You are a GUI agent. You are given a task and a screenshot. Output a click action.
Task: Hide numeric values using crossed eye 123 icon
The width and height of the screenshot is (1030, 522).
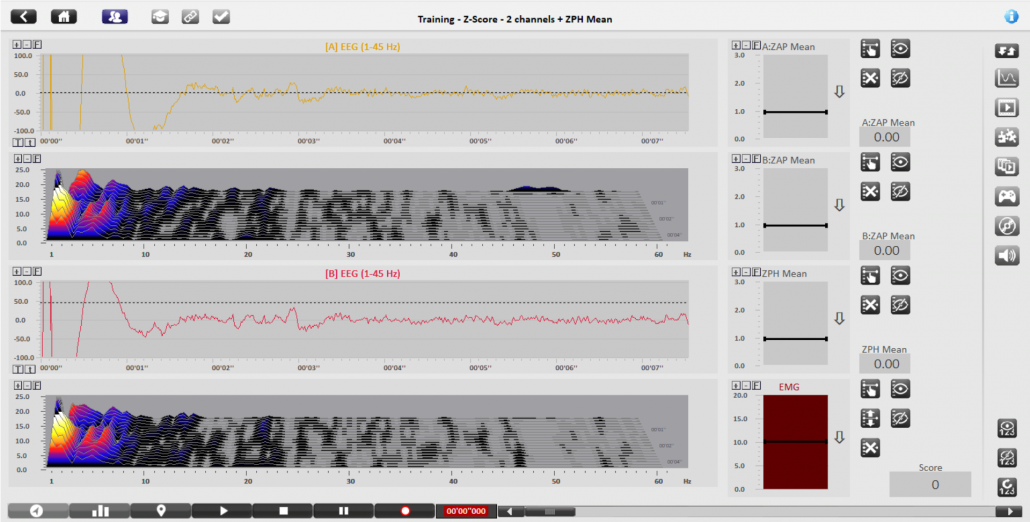(x=1007, y=458)
